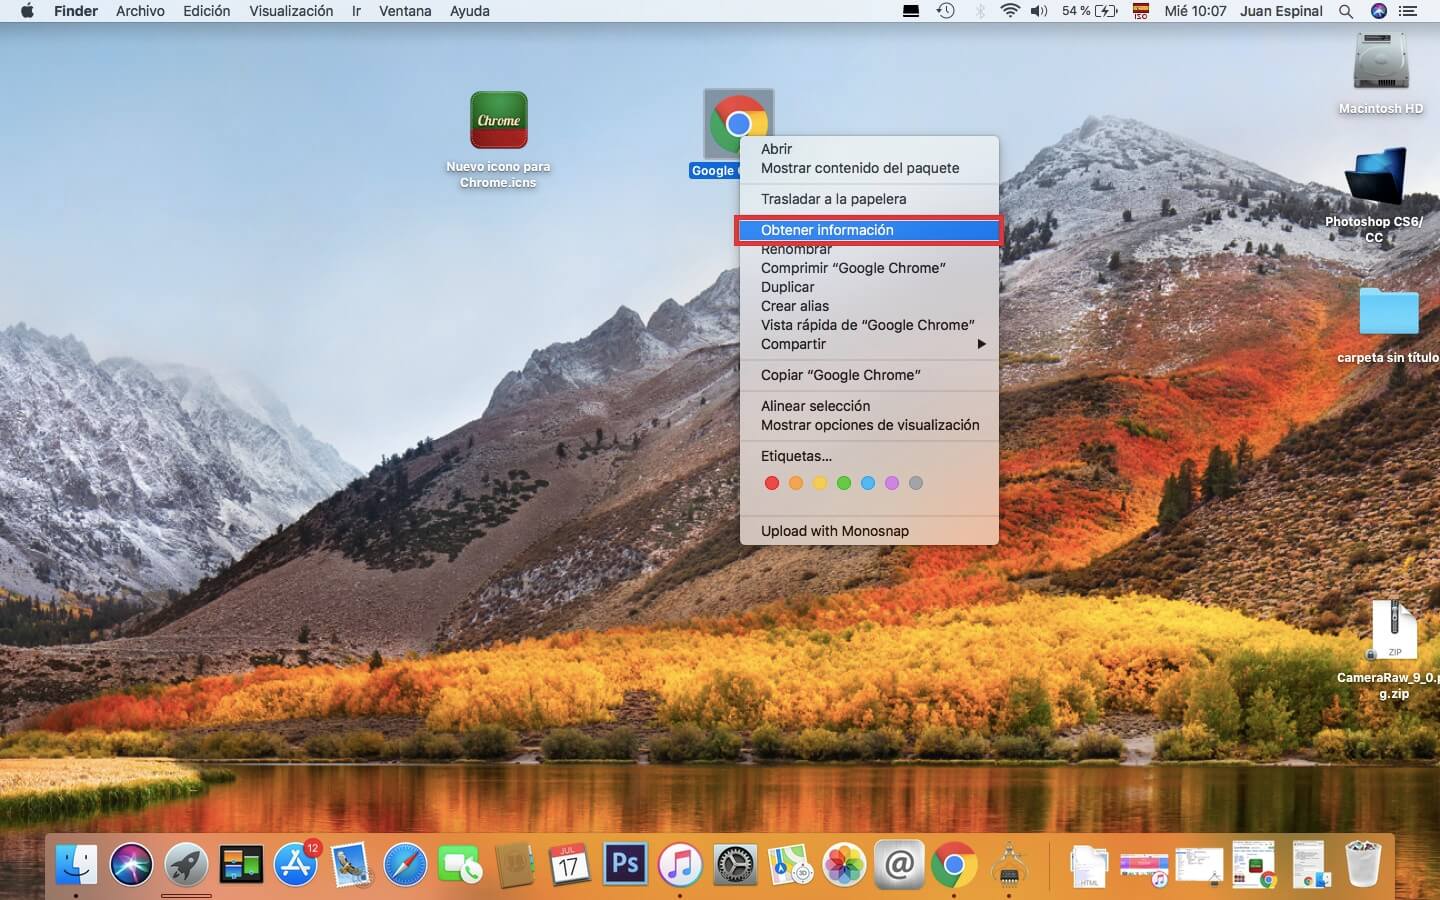Open App Store with 12 badge

pos(296,864)
